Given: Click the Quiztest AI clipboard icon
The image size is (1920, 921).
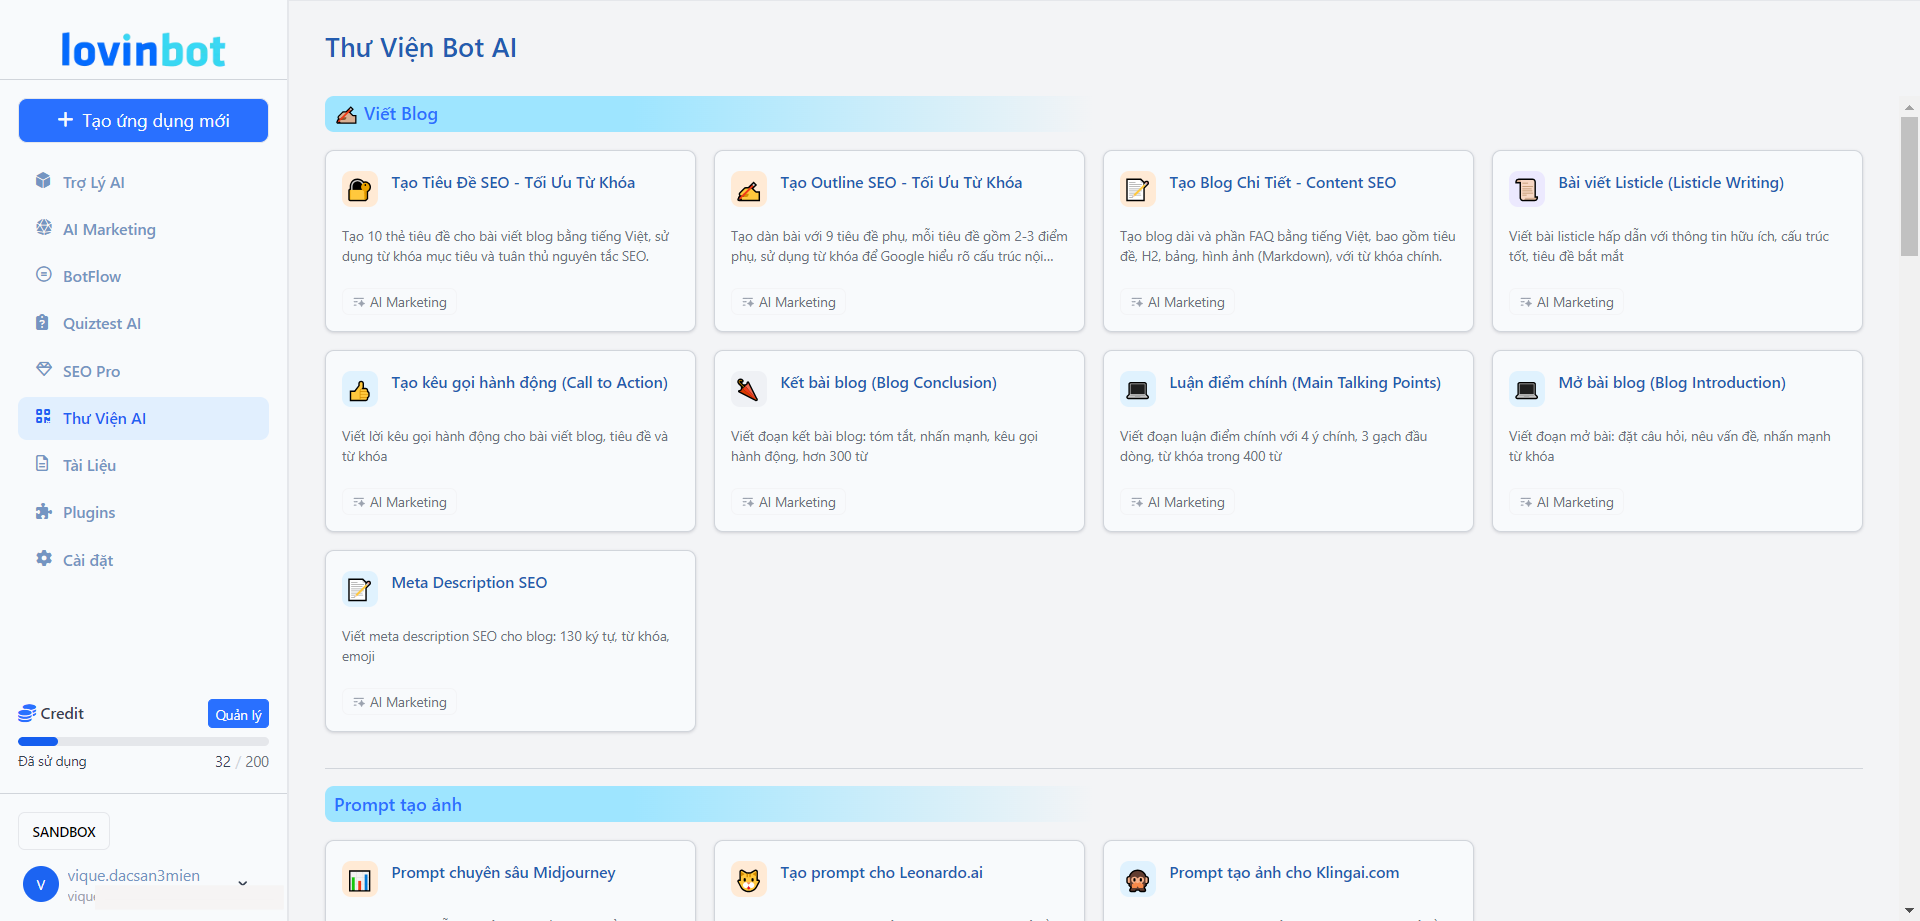Looking at the screenshot, I should click(x=43, y=322).
